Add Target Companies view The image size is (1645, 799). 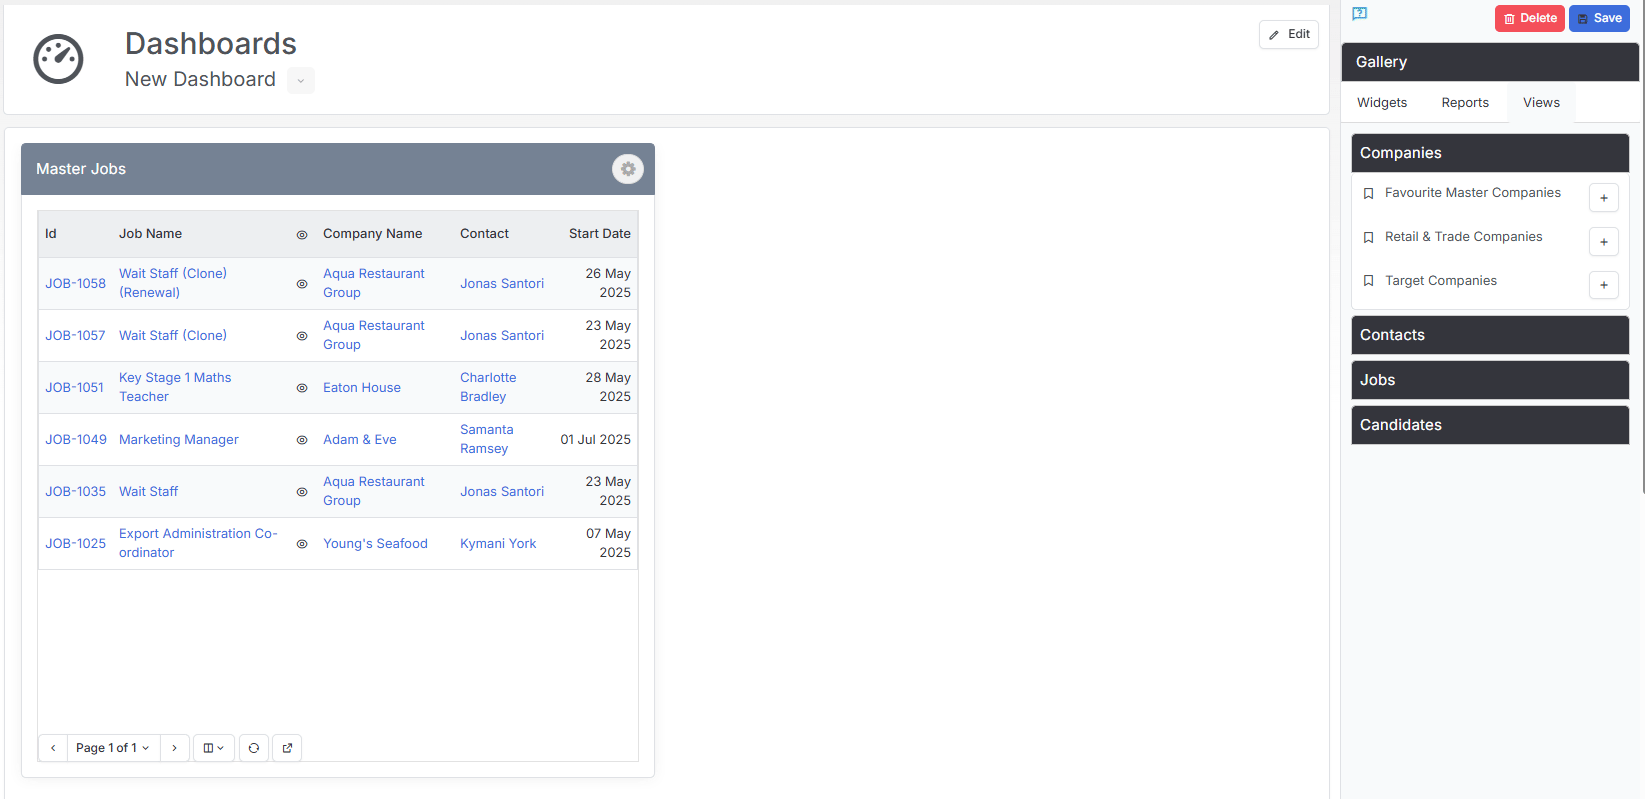tap(1604, 286)
